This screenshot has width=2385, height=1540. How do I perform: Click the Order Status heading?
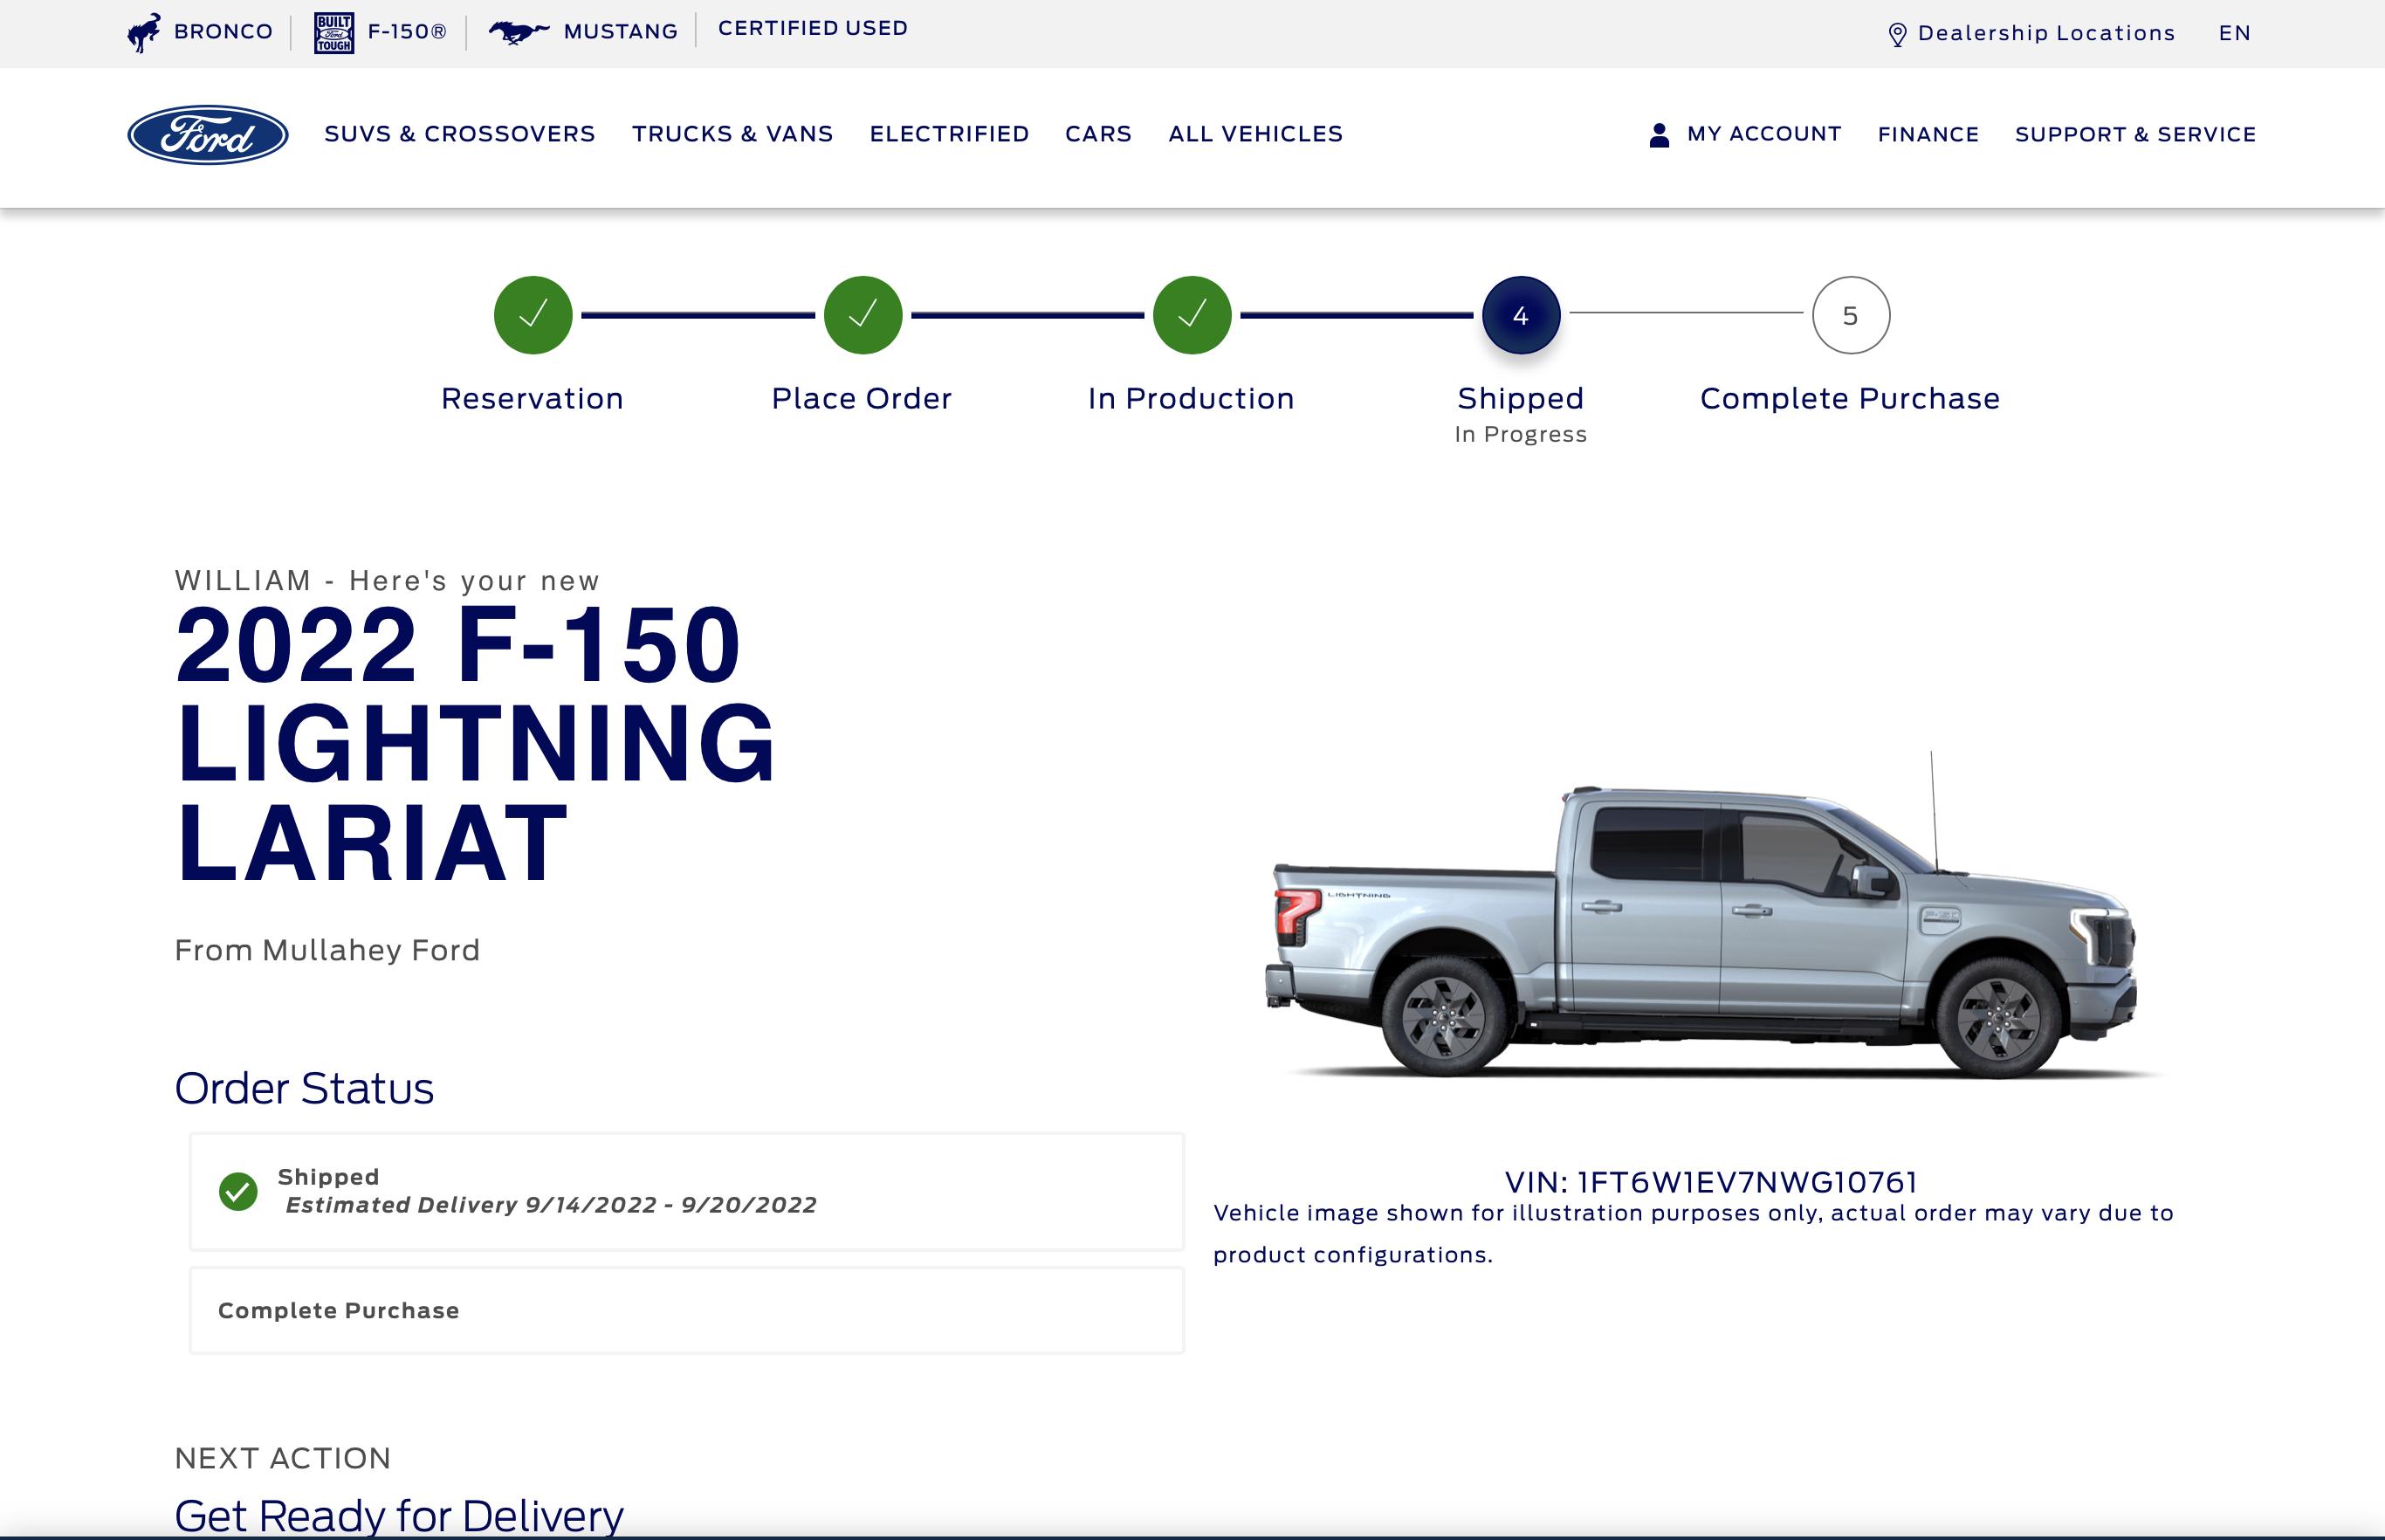point(304,1089)
